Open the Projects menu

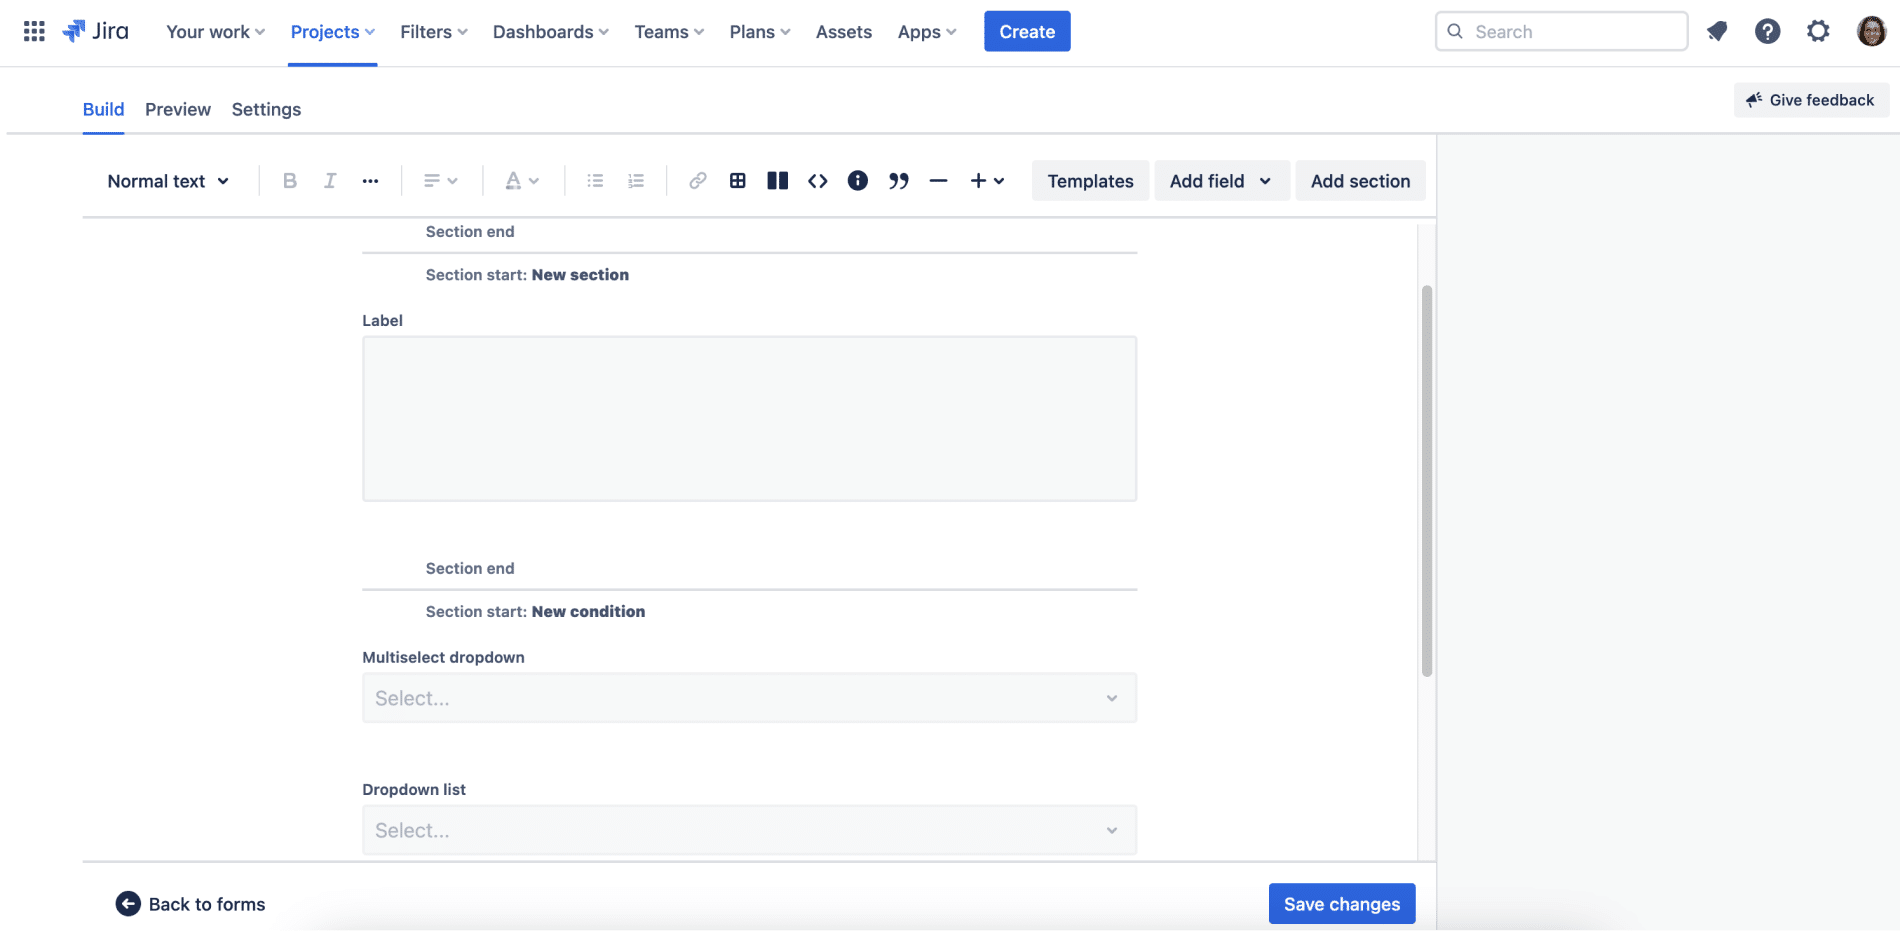332,32
